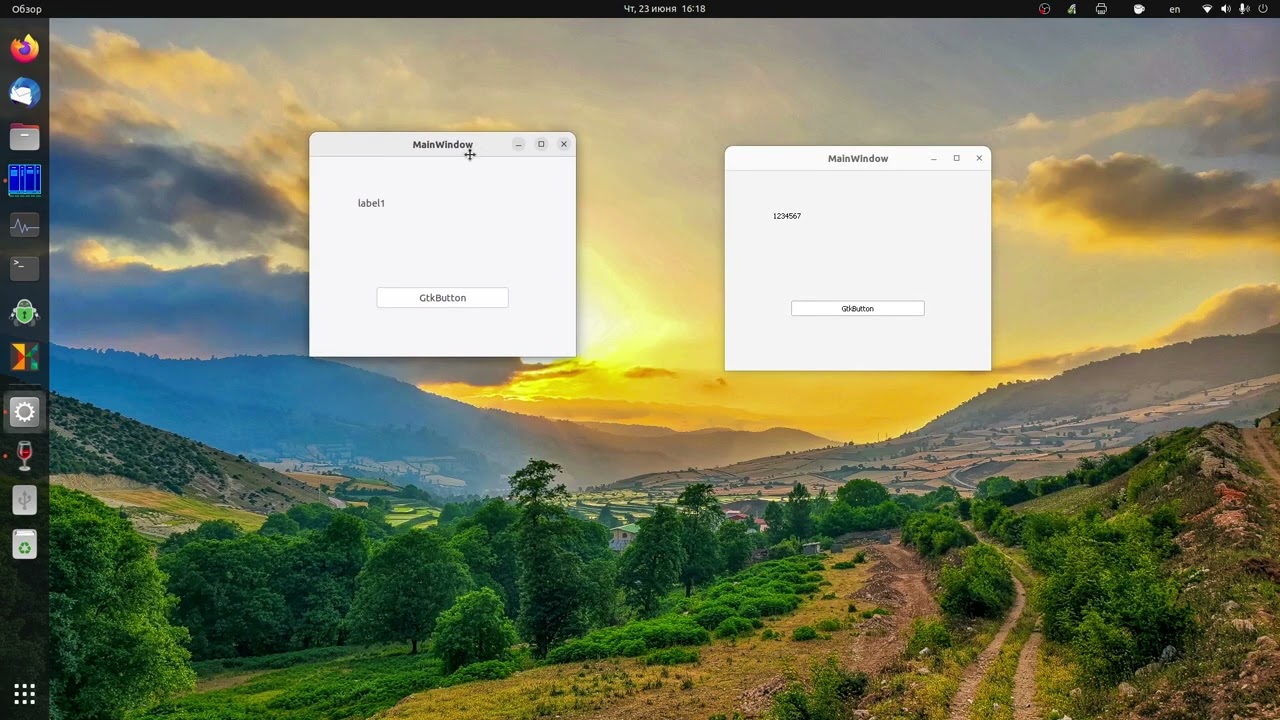Open the Trash in the dock
Viewport: 1280px width, 720px height.
(x=24, y=544)
